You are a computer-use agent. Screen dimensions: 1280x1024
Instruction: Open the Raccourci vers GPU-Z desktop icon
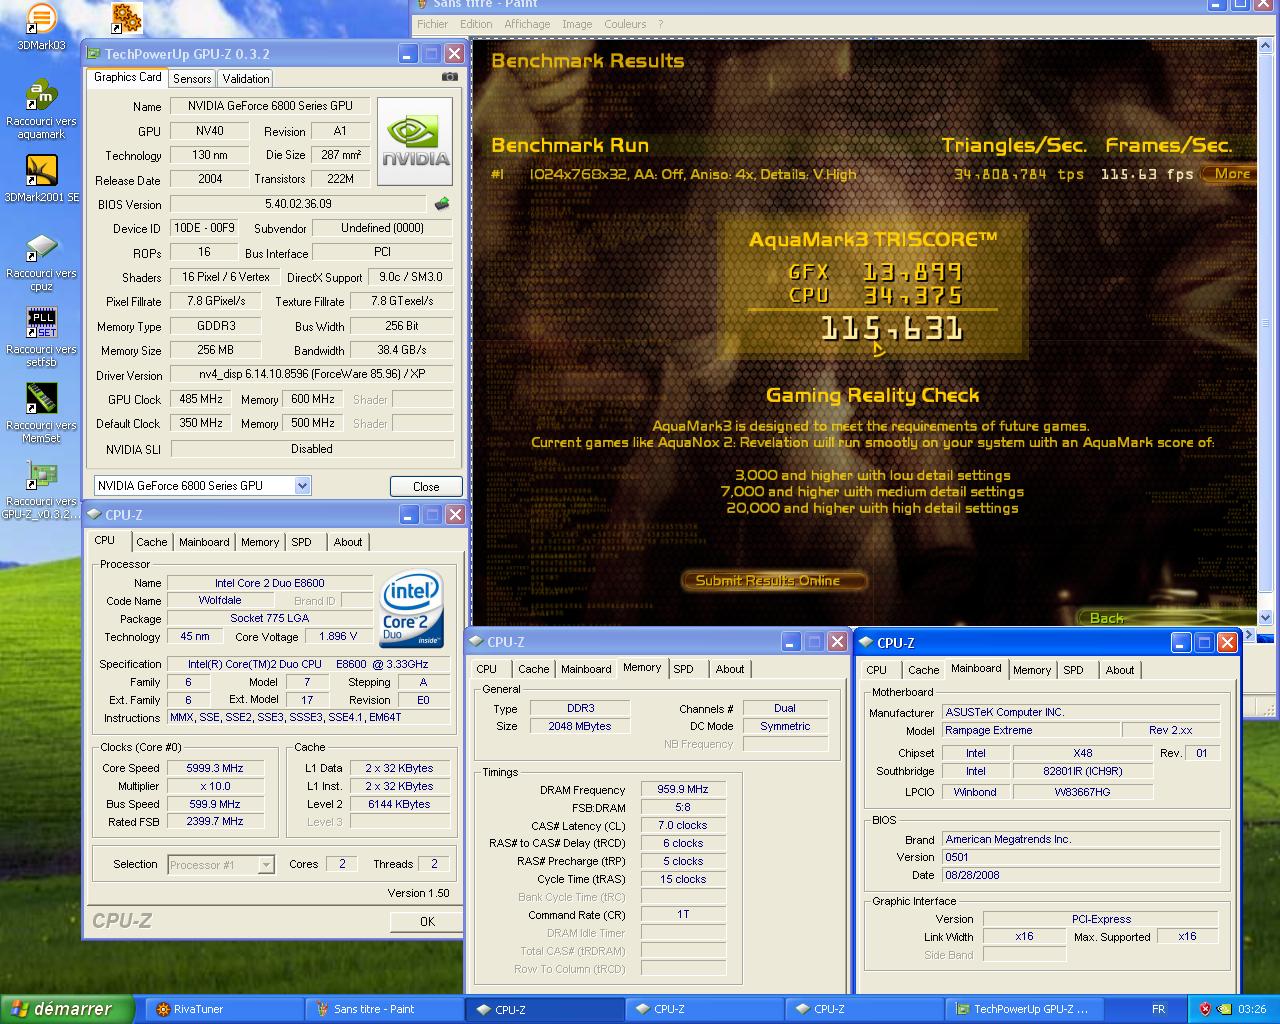tap(41, 490)
